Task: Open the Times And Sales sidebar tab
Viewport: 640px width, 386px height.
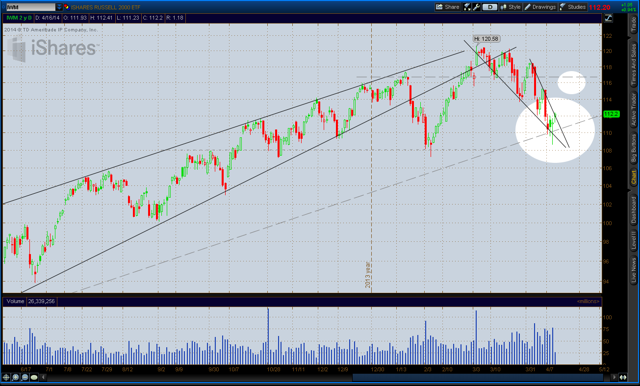Action: tap(633, 65)
